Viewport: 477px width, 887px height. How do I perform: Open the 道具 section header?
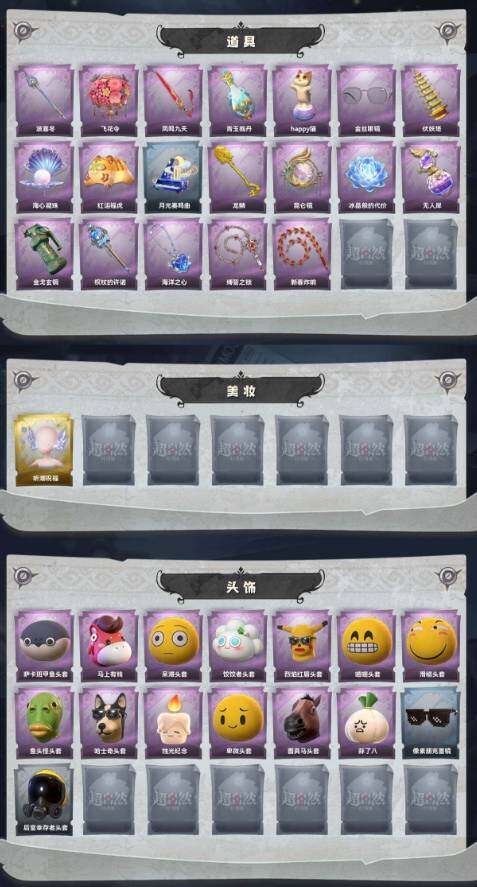click(240, 40)
